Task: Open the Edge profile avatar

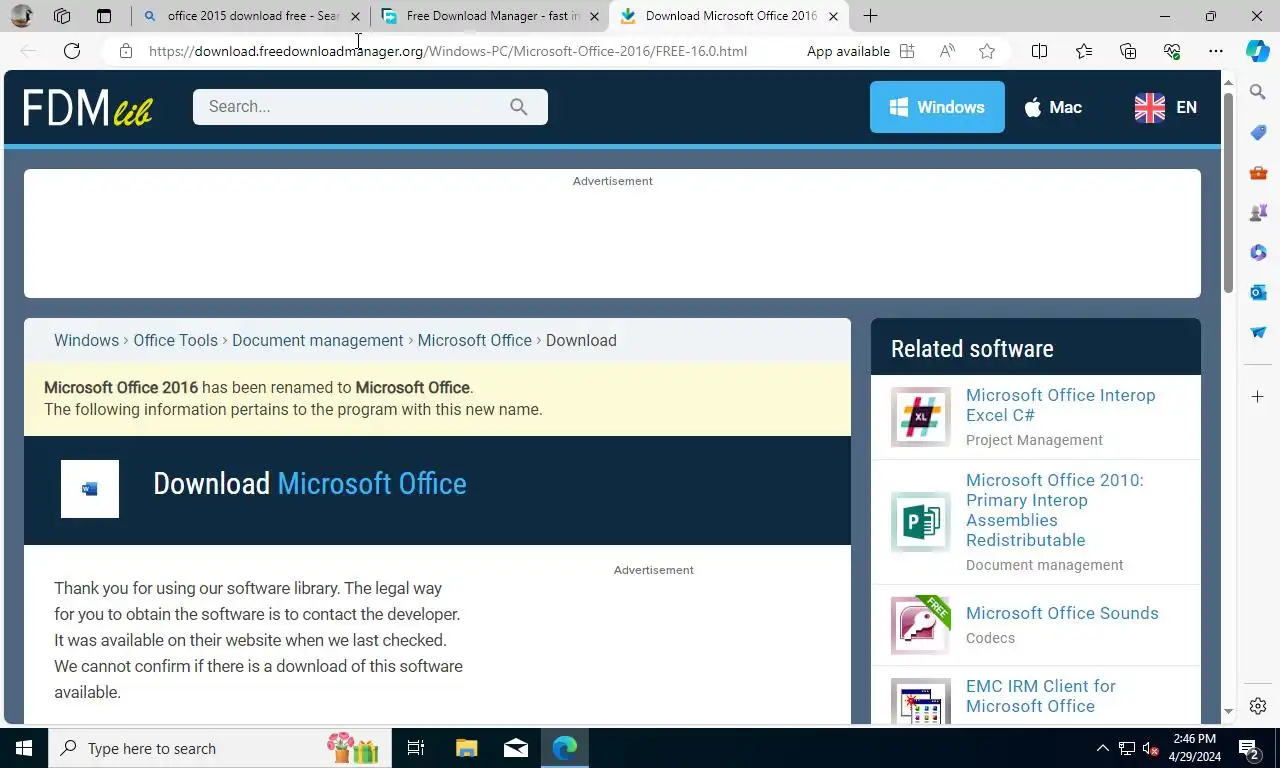Action: [21, 16]
